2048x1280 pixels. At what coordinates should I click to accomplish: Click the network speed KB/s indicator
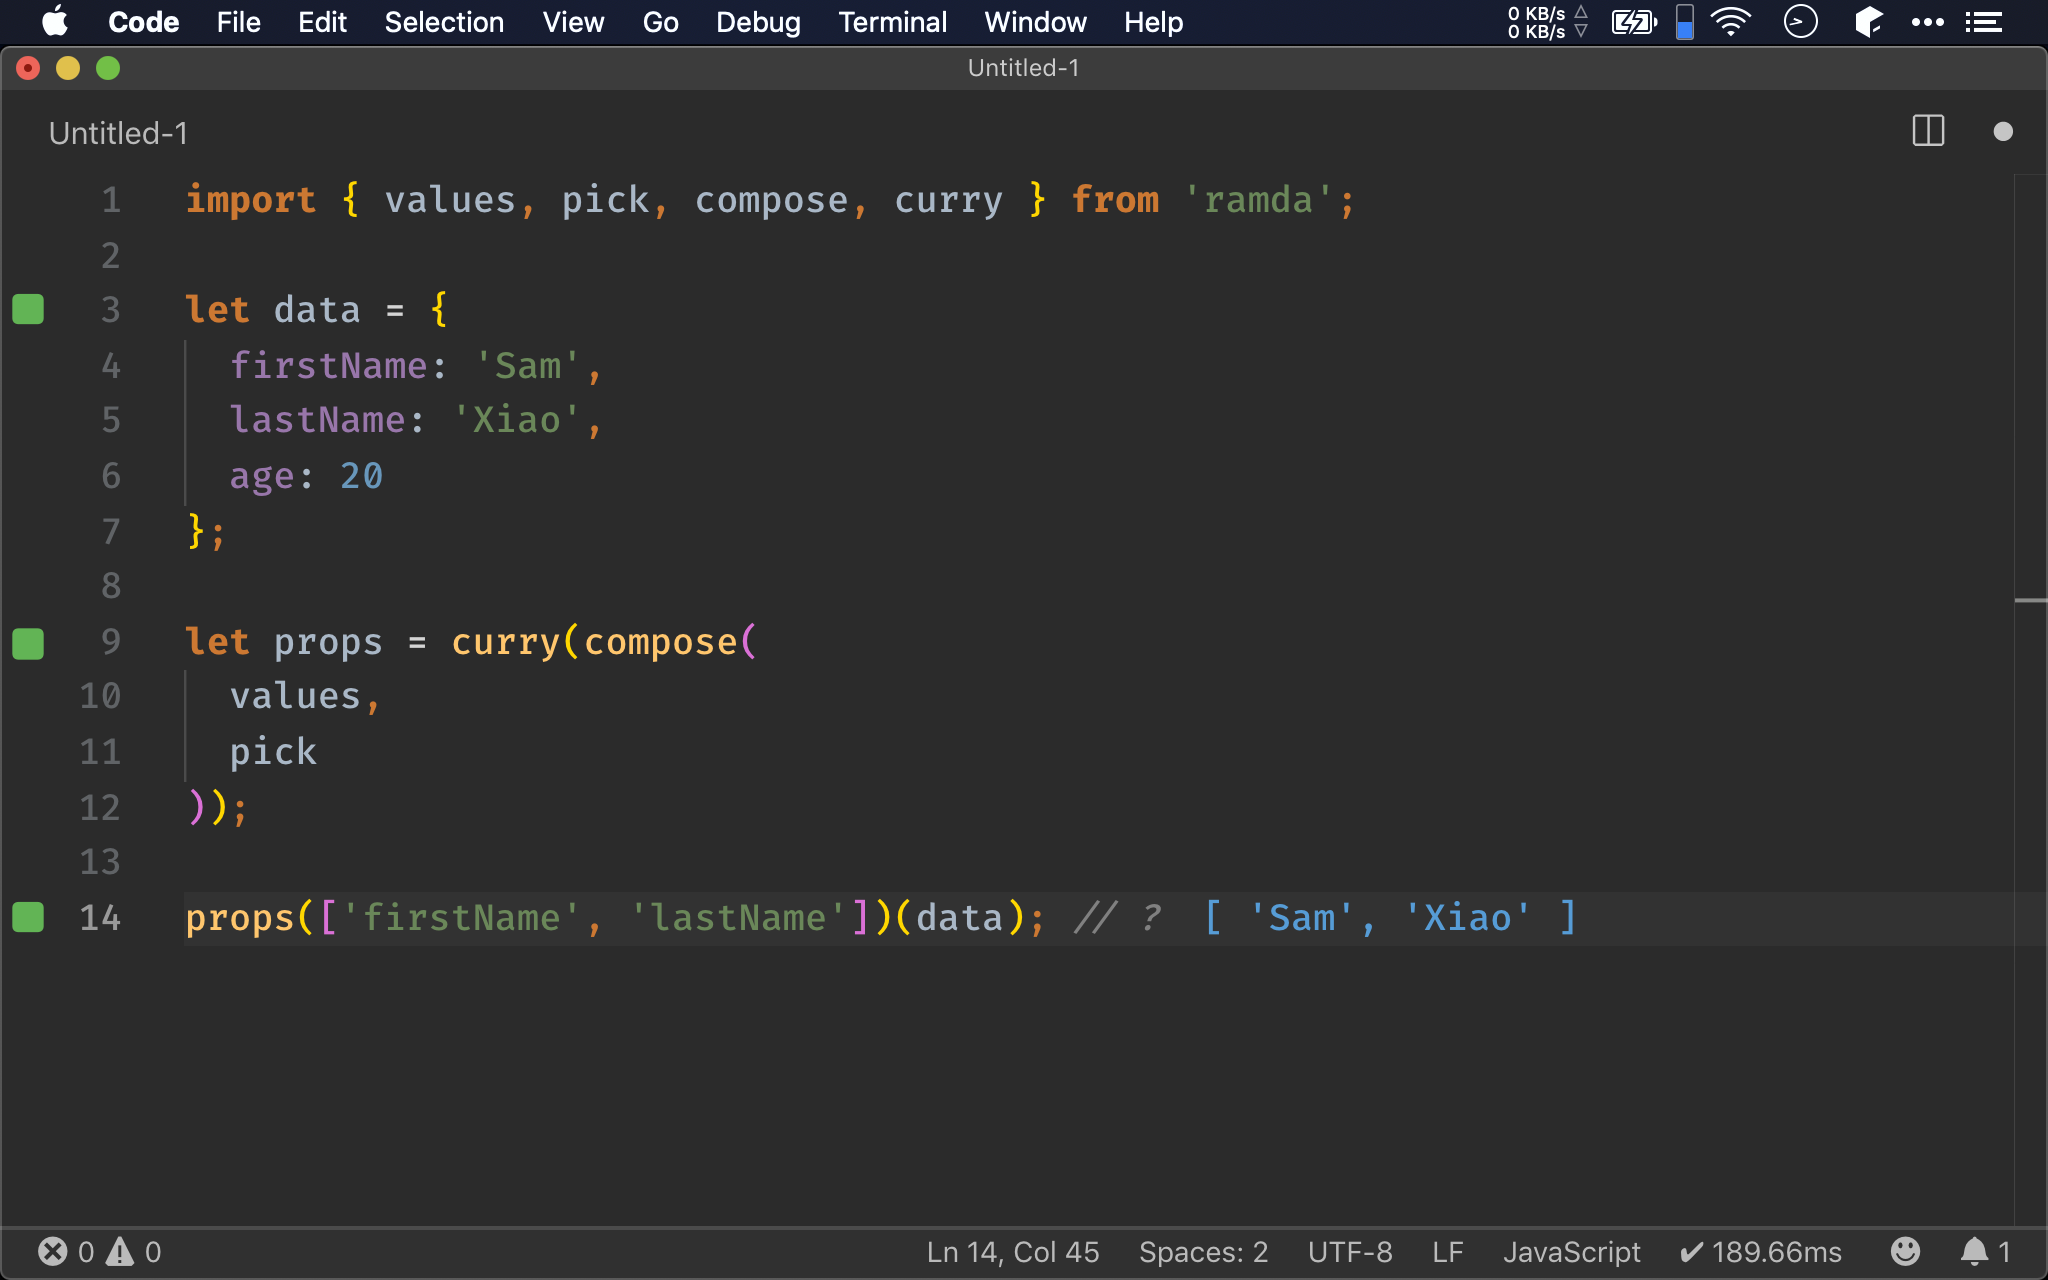point(1547,22)
